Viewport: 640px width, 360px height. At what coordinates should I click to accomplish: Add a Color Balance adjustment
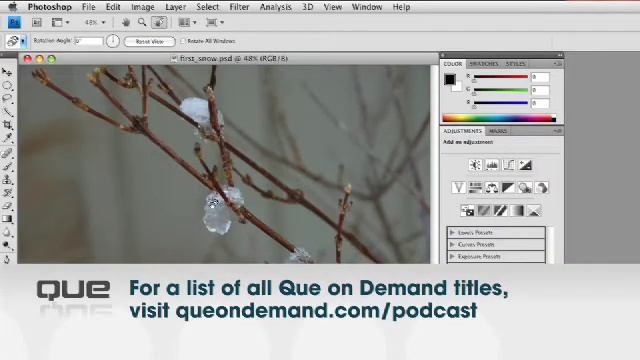click(492, 188)
